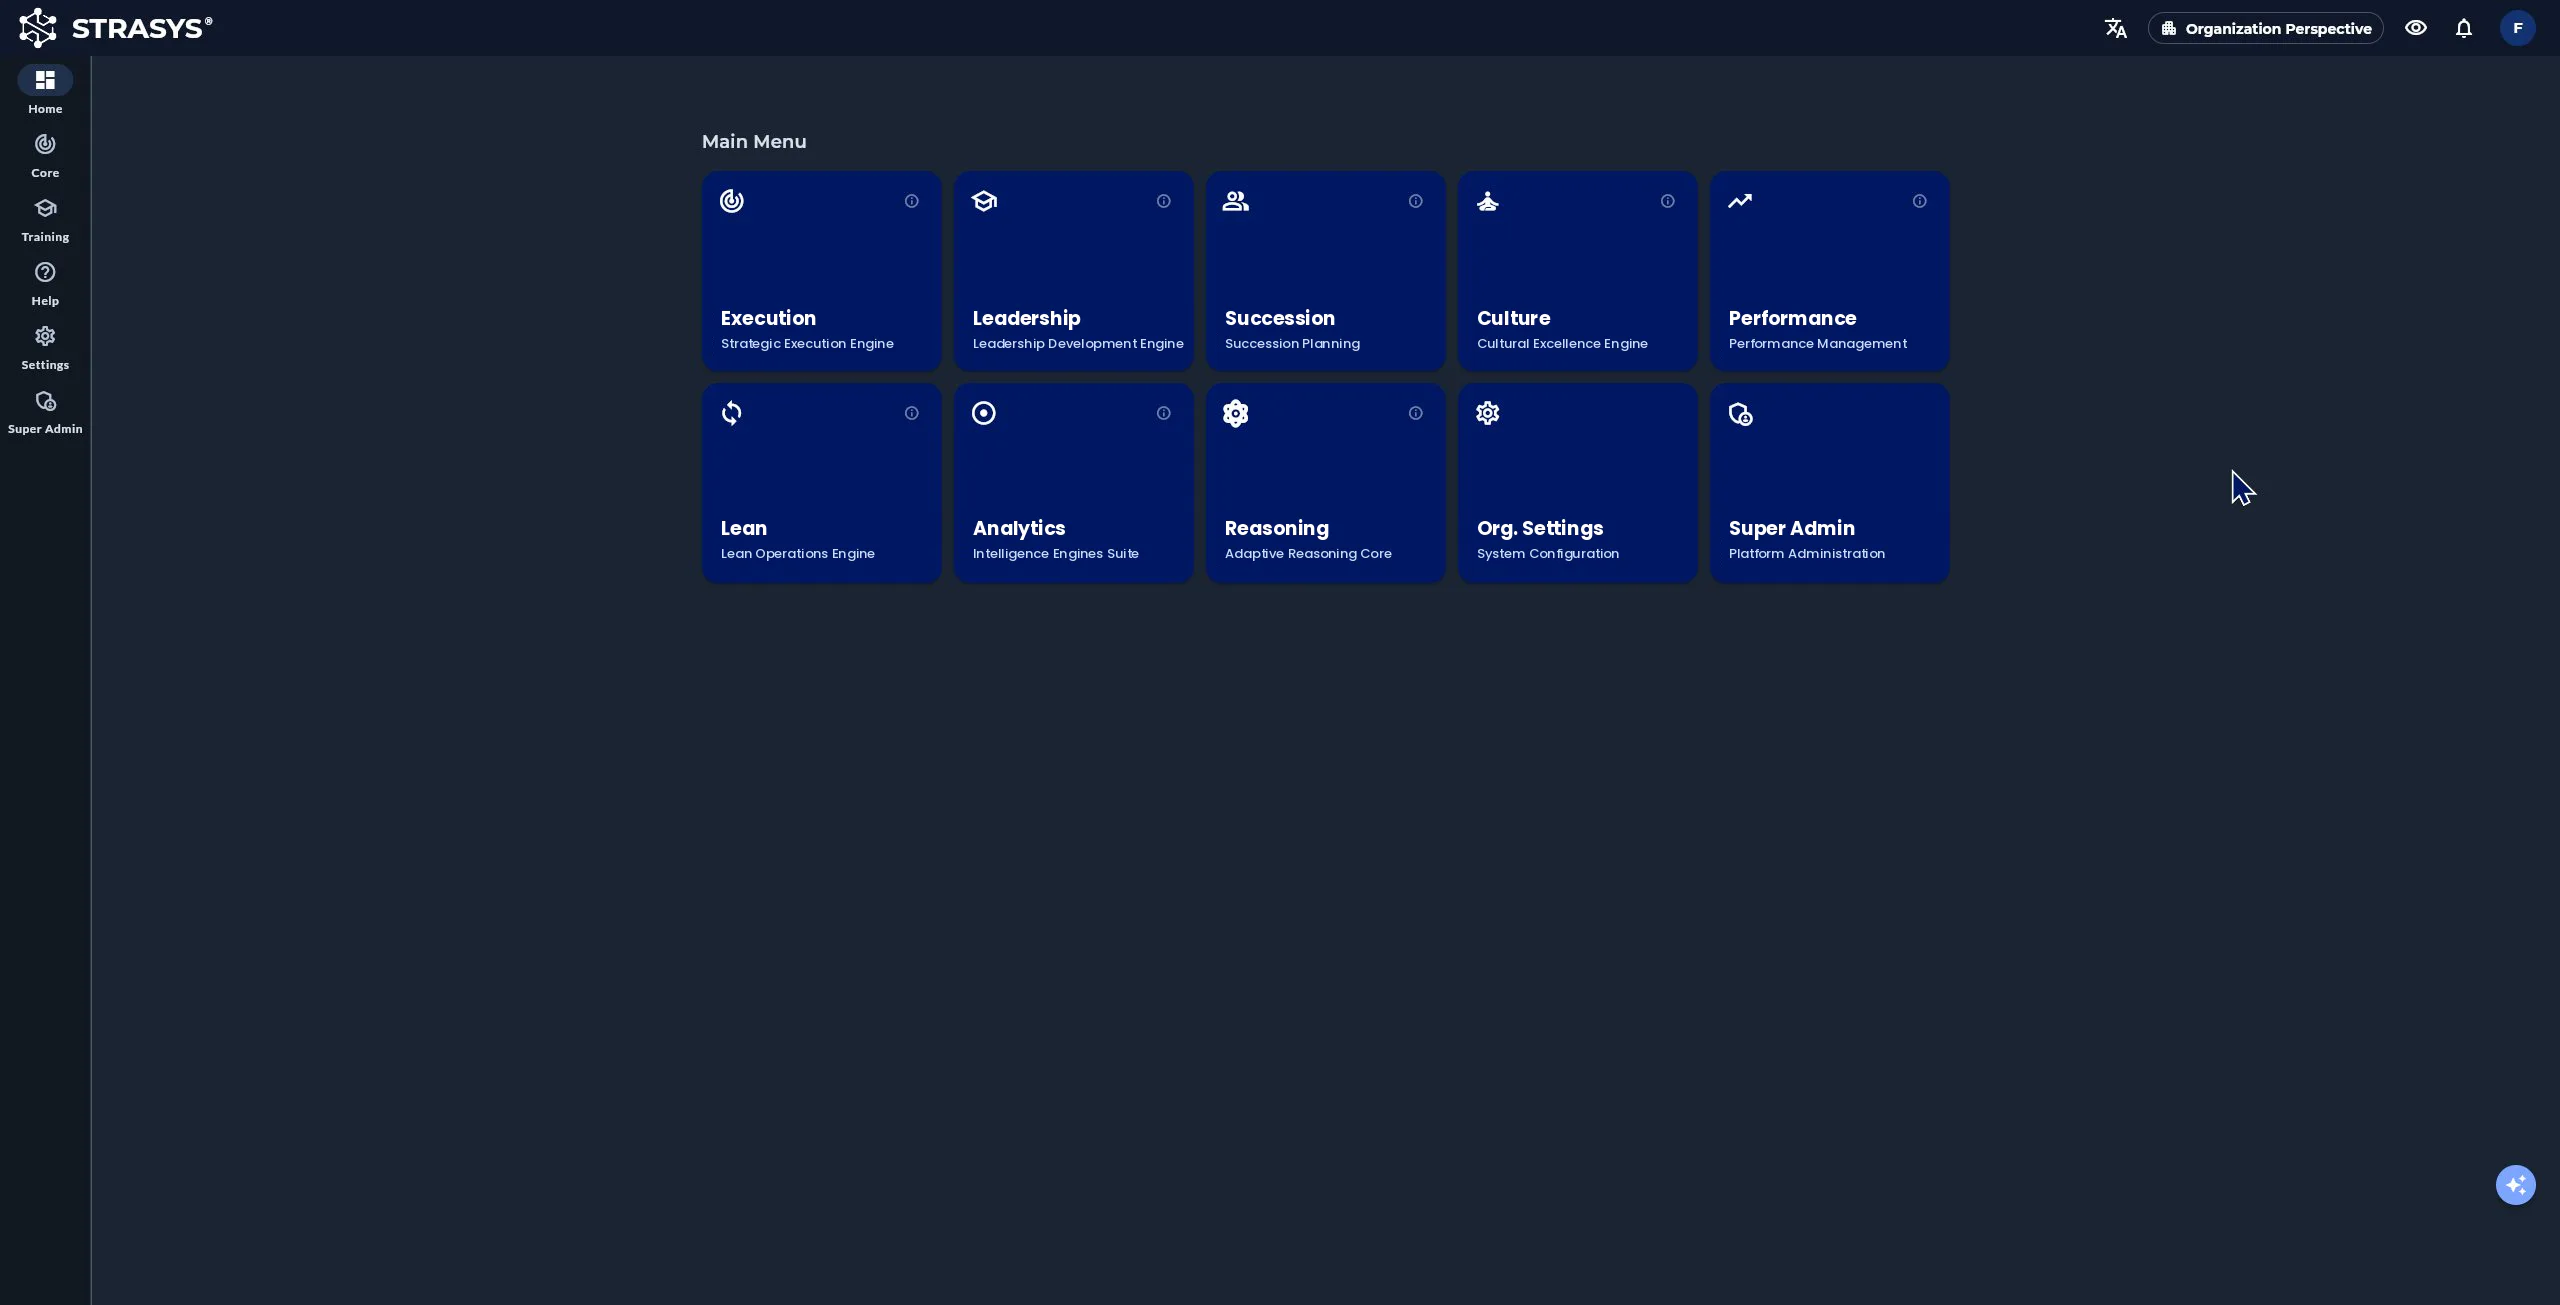The image size is (2560, 1305).
Task: Open the language translation icon
Action: [2115, 28]
